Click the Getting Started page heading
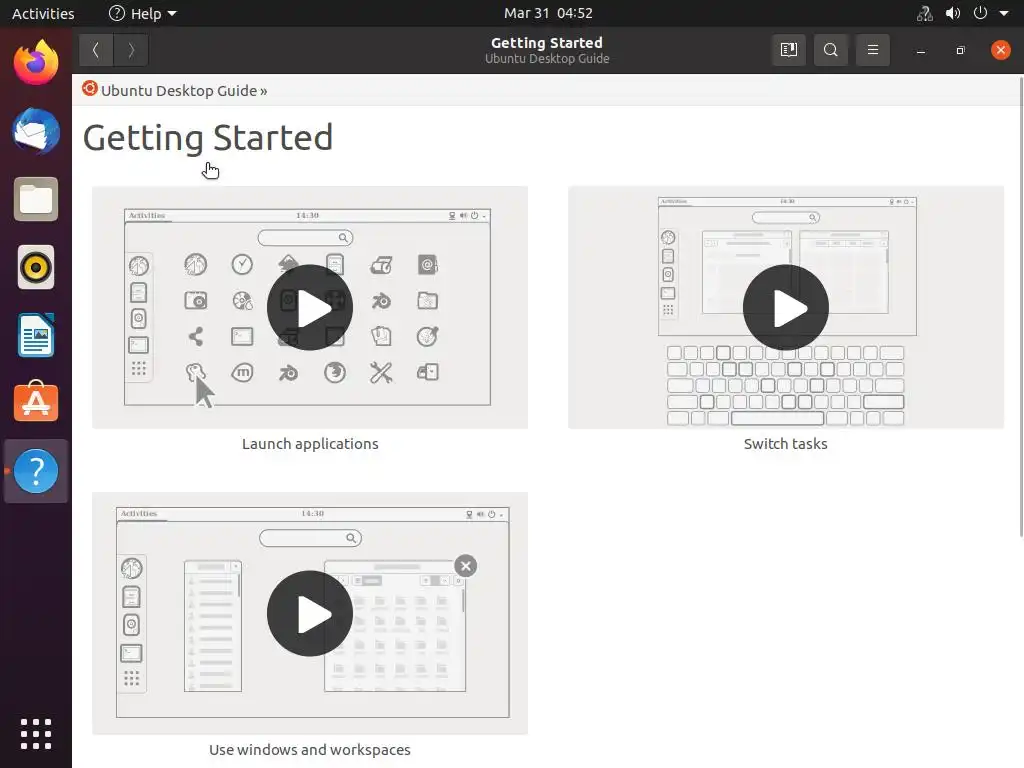1024x768 pixels. coord(208,138)
